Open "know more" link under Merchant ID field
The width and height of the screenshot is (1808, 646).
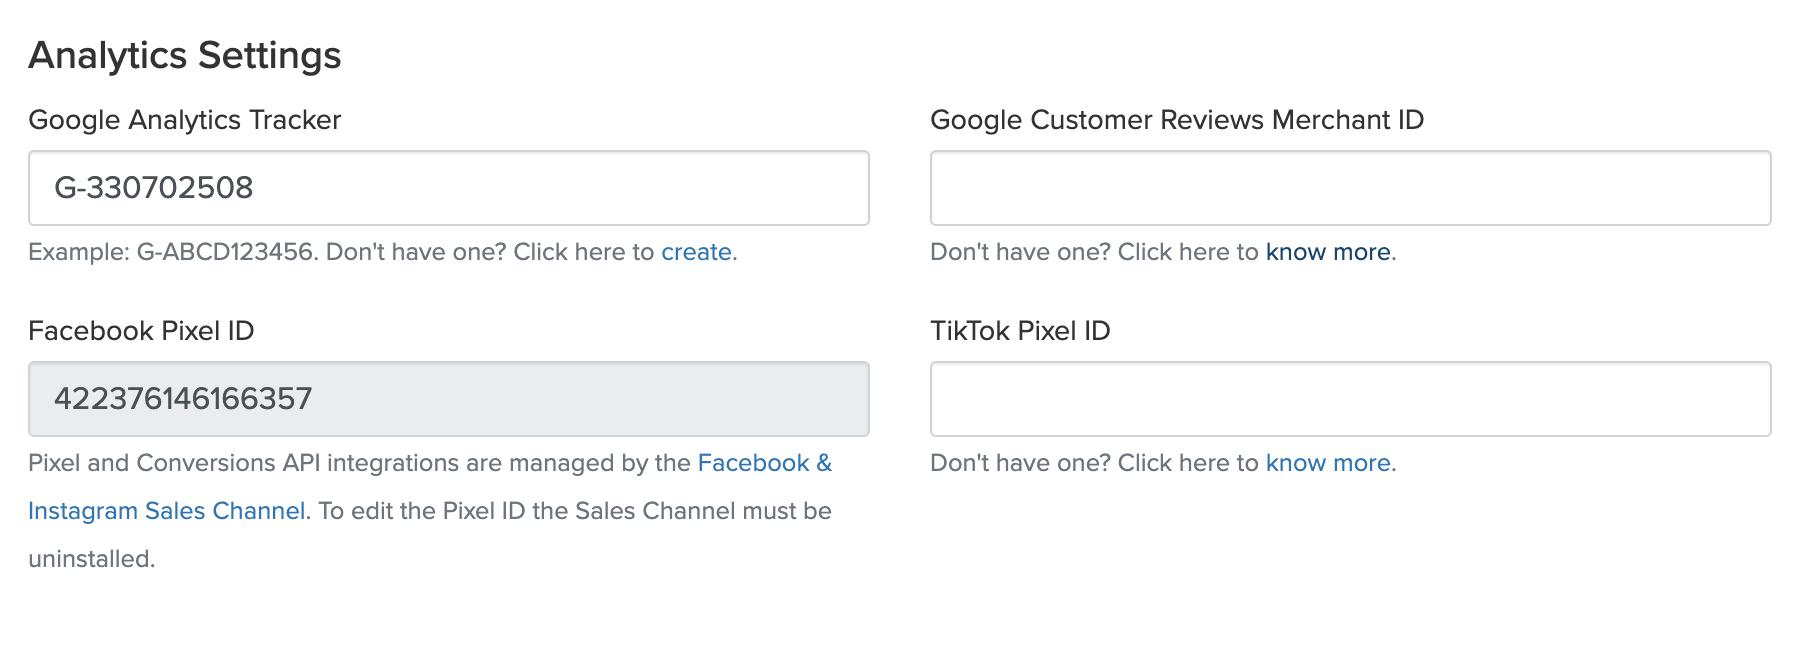1328,252
